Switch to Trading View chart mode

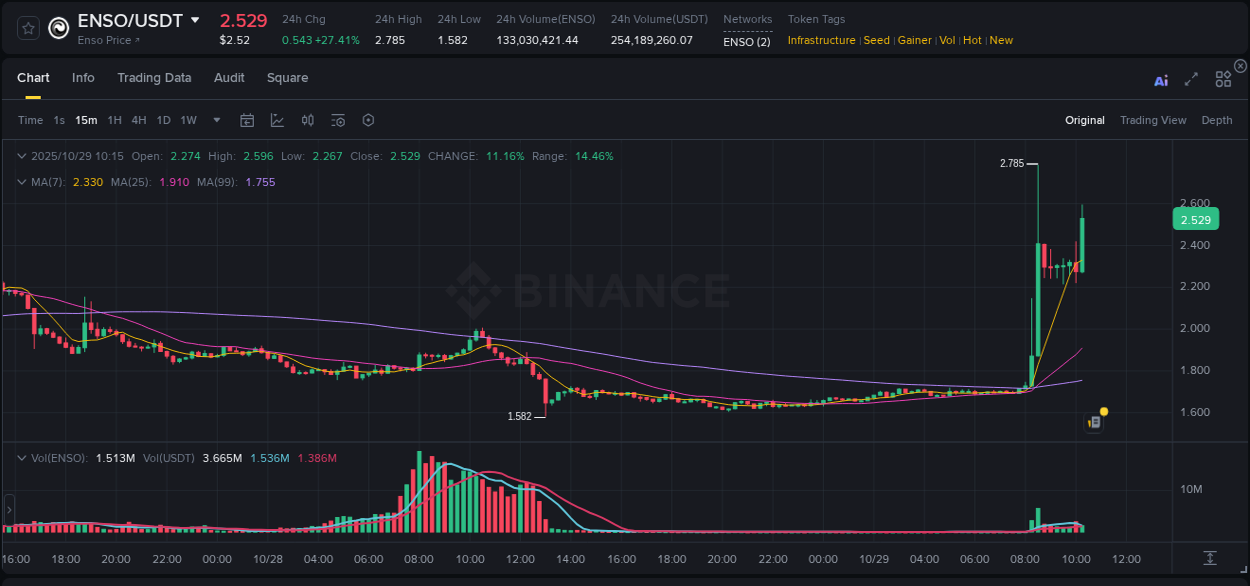pos(1153,120)
